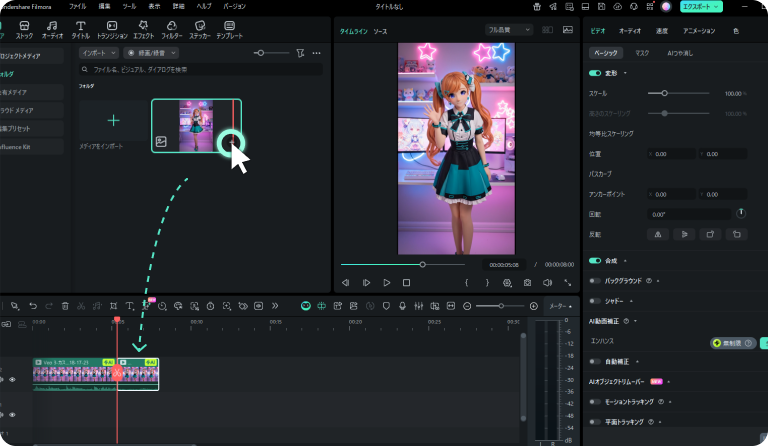Screen dimensions: 768x446
Task: Click the undo arrow in timeline toolbar
Action: (x=33, y=306)
